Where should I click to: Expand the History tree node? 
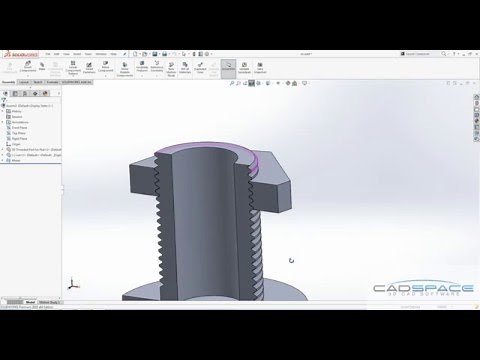coord(3,111)
